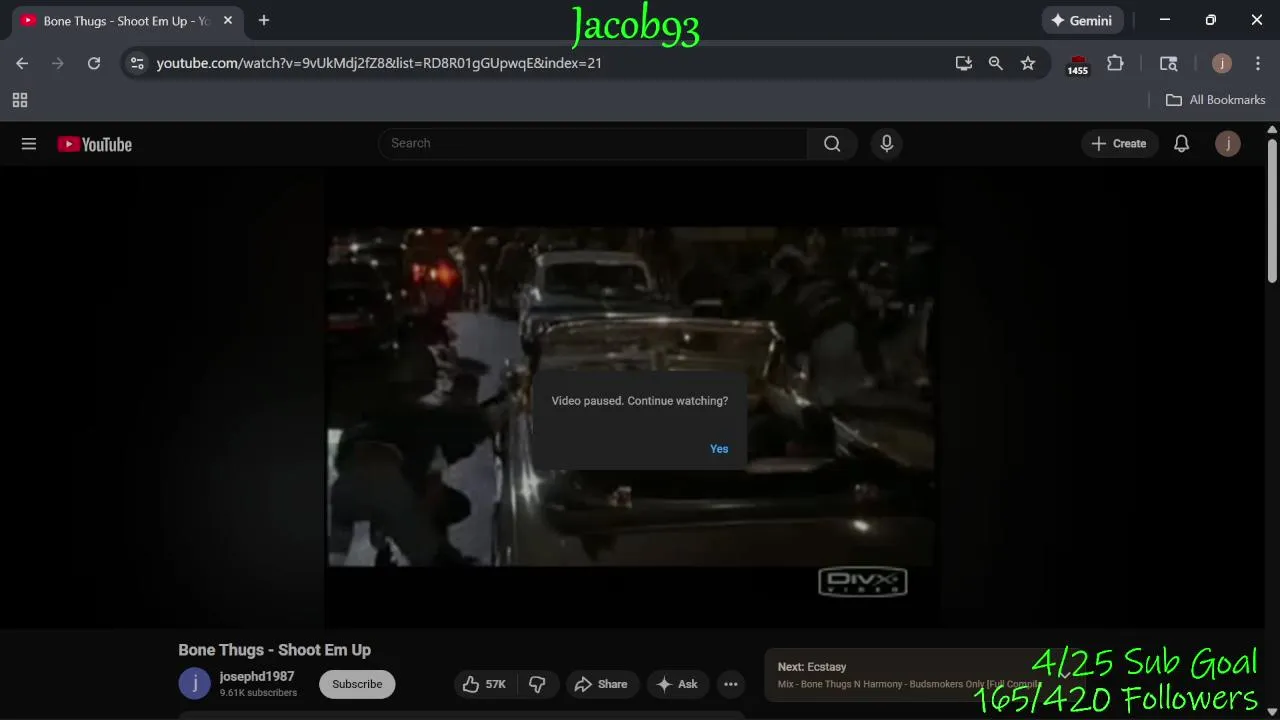Subscribe to josephd1987

click(x=357, y=684)
